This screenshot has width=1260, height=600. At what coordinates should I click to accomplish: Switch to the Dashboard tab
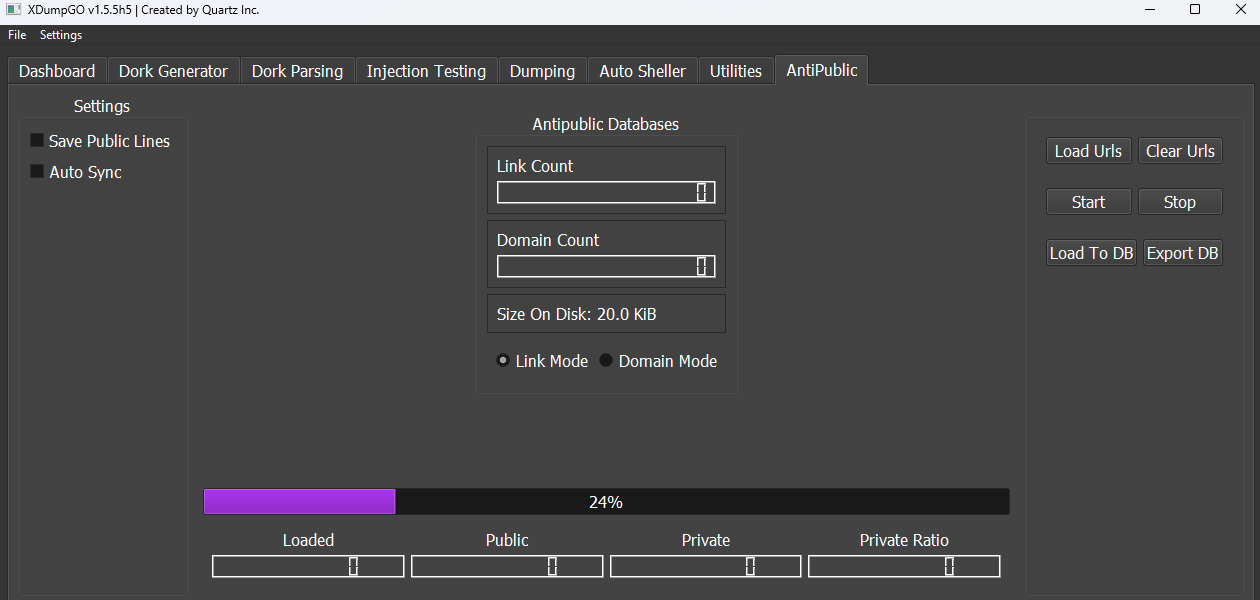click(x=57, y=71)
